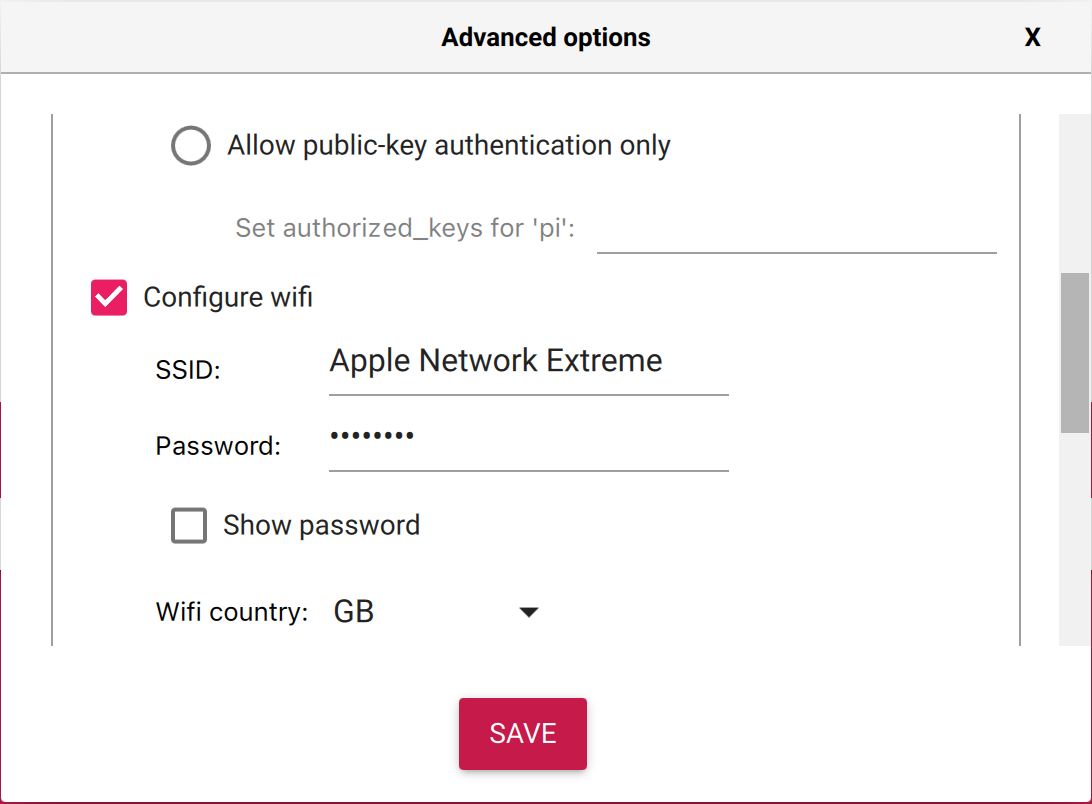The image size is (1092, 804).
Task: Click the GB country value
Action: click(x=354, y=612)
